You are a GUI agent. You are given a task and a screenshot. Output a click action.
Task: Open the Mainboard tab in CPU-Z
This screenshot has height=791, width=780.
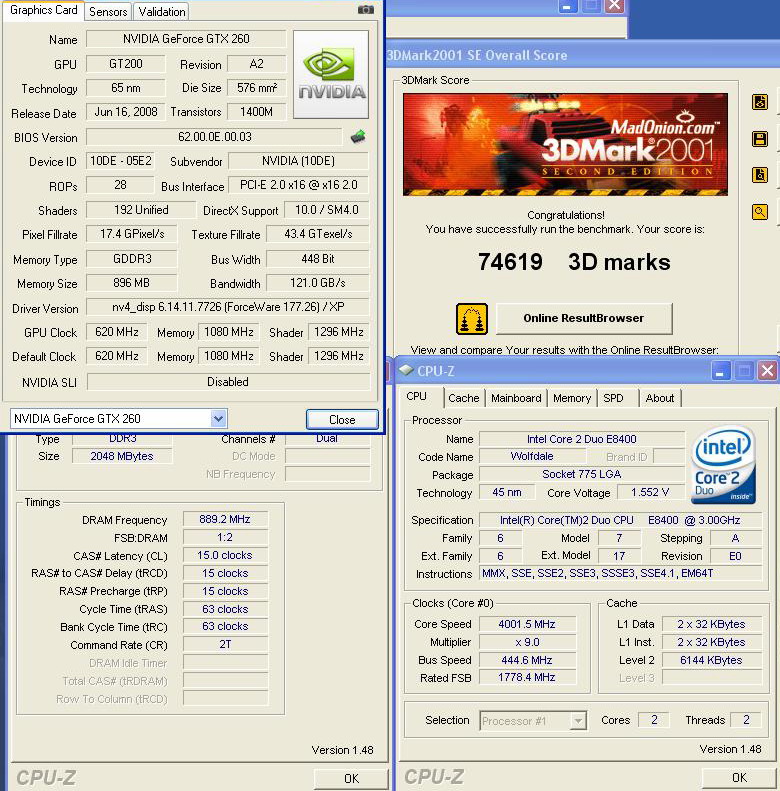click(516, 398)
